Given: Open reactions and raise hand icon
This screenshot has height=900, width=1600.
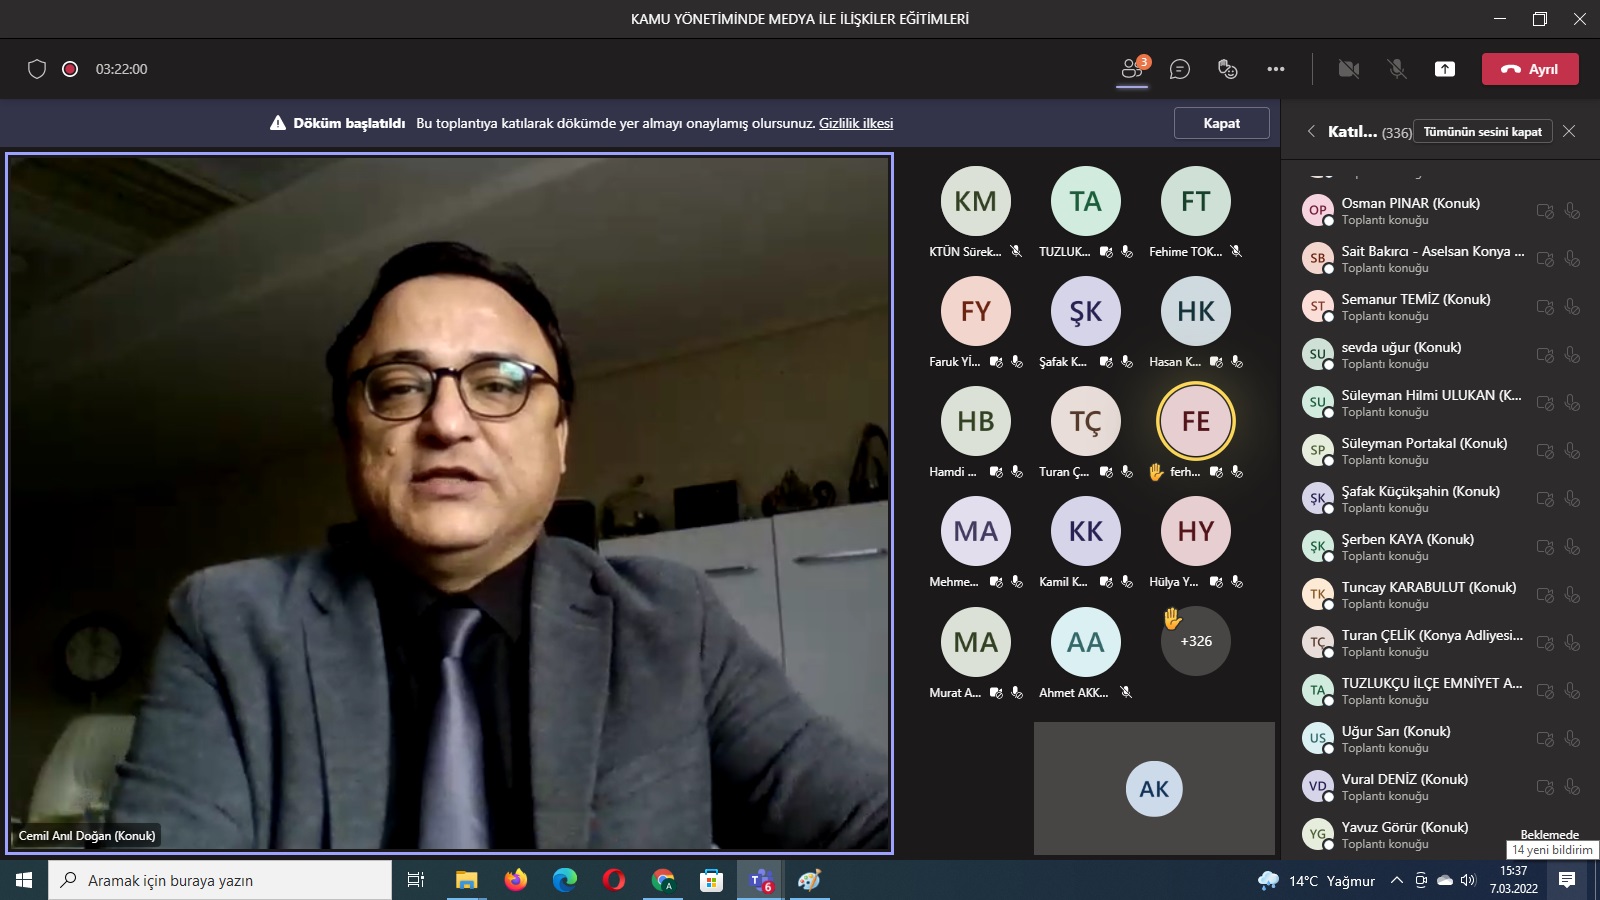Looking at the screenshot, I should pos(1228,69).
